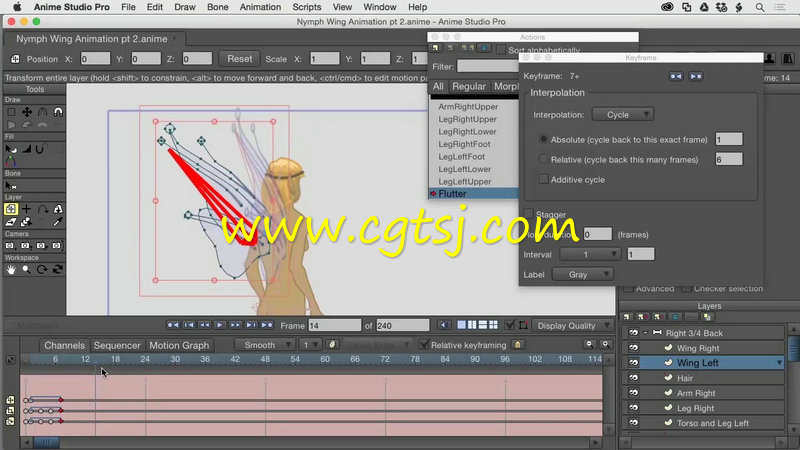The width and height of the screenshot is (800, 450).
Task: Click the Duplicate Layer icon in Layers panel
Action: click(643, 317)
